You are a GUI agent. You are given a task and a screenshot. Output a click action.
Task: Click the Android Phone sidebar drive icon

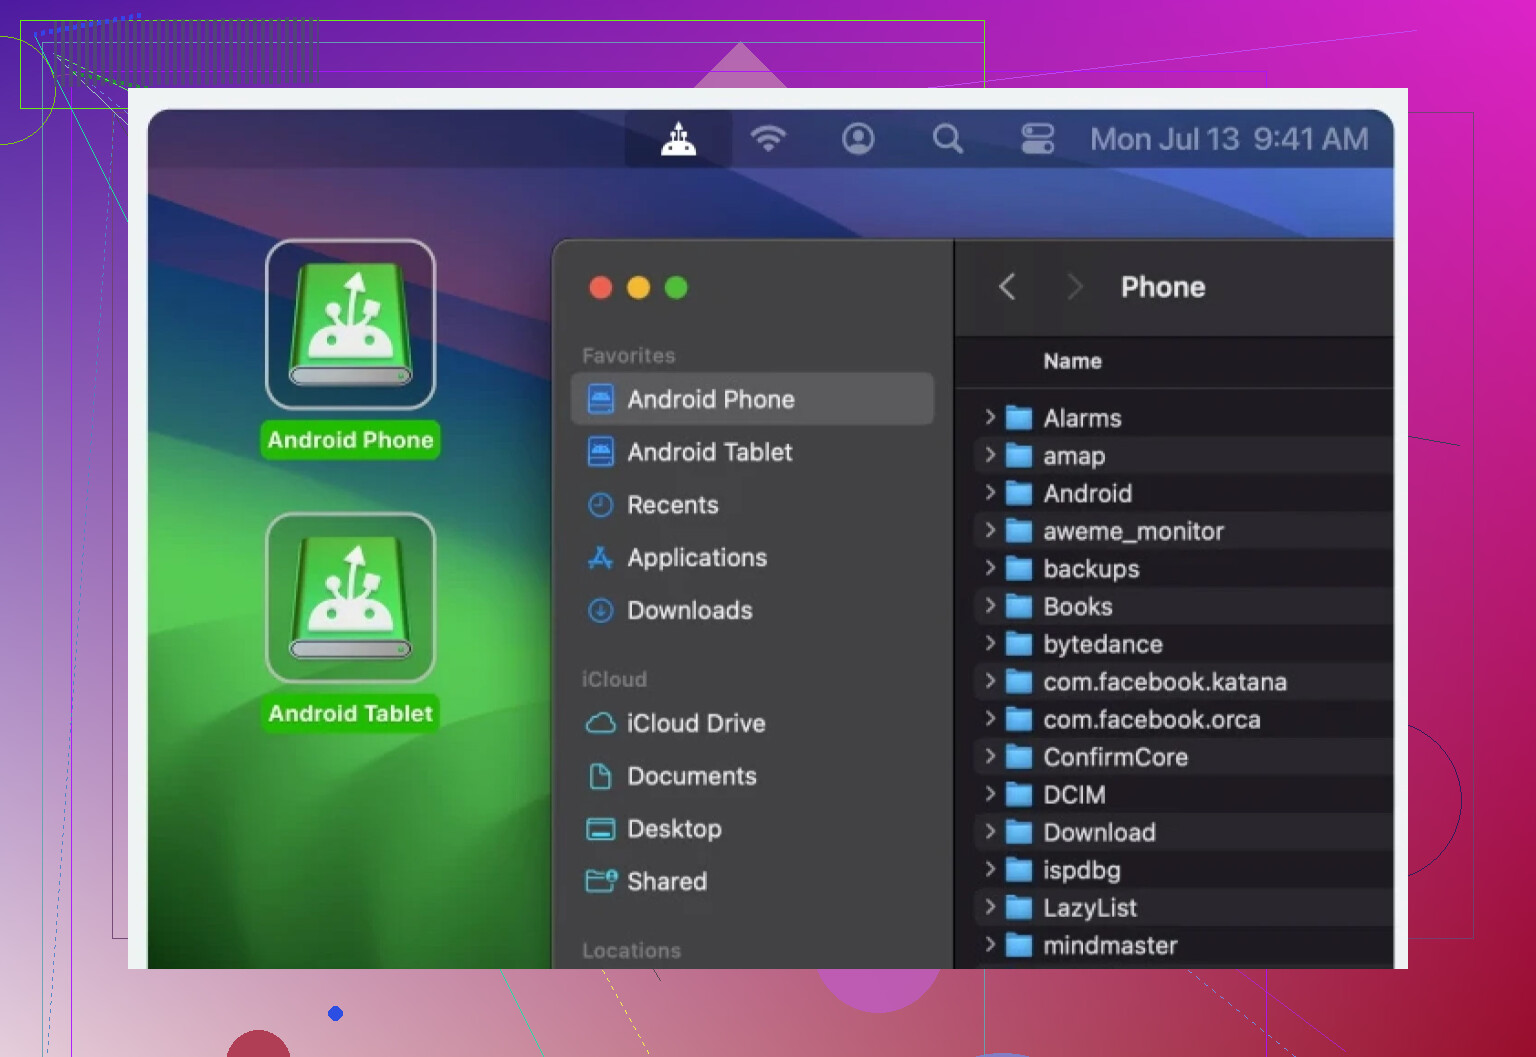(x=601, y=399)
